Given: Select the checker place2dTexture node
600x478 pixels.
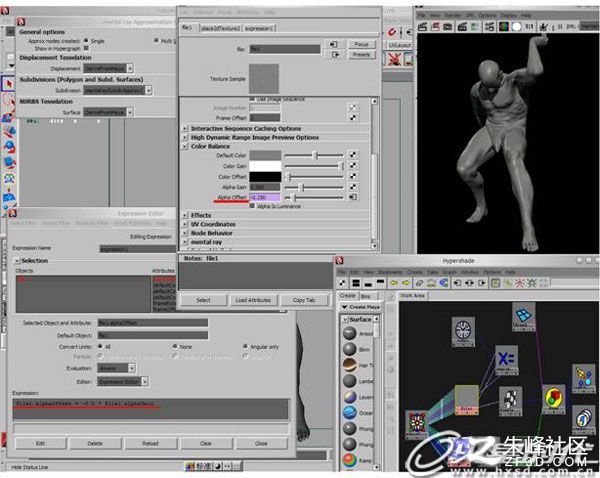Looking at the screenshot, I should coord(511,401).
